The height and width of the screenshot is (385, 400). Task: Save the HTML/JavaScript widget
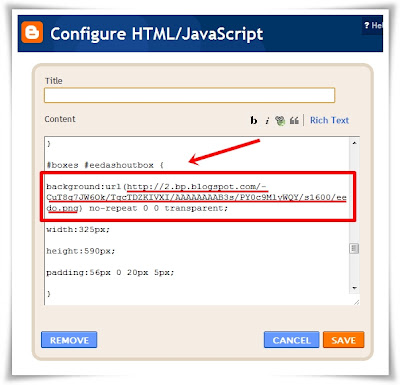pyautogui.click(x=343, y=340)
